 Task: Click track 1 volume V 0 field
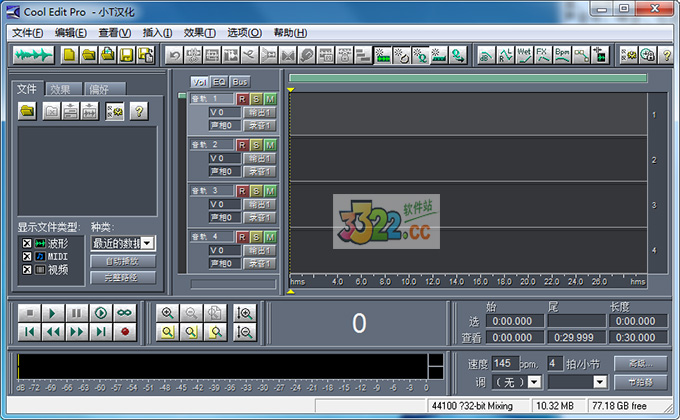(x=225, y=112)
